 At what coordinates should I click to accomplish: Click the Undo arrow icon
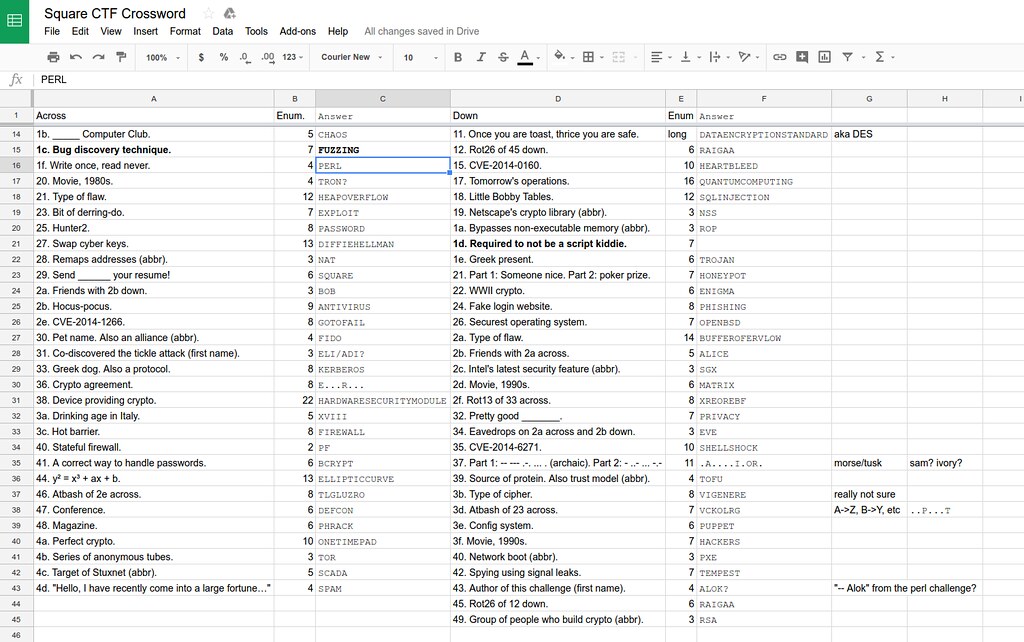tap(76, 57)
